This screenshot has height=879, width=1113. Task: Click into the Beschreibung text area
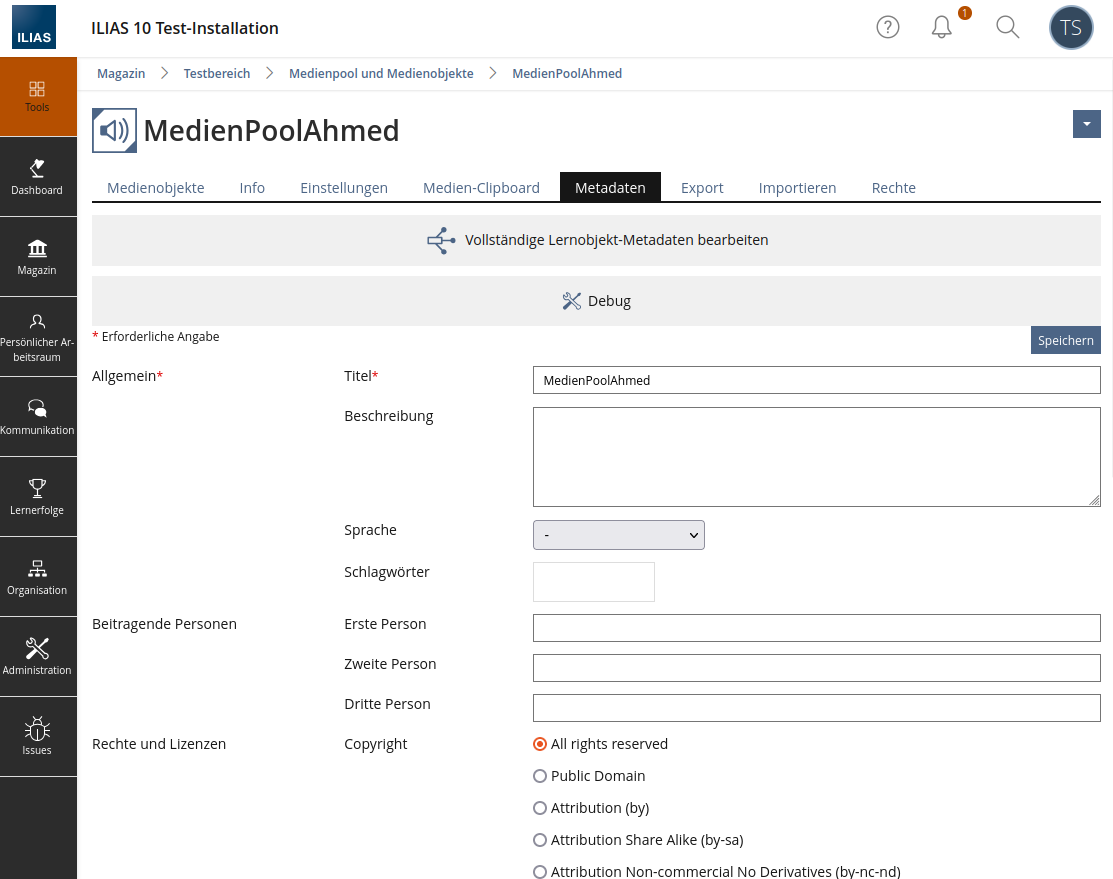click(x=816, y=456)
